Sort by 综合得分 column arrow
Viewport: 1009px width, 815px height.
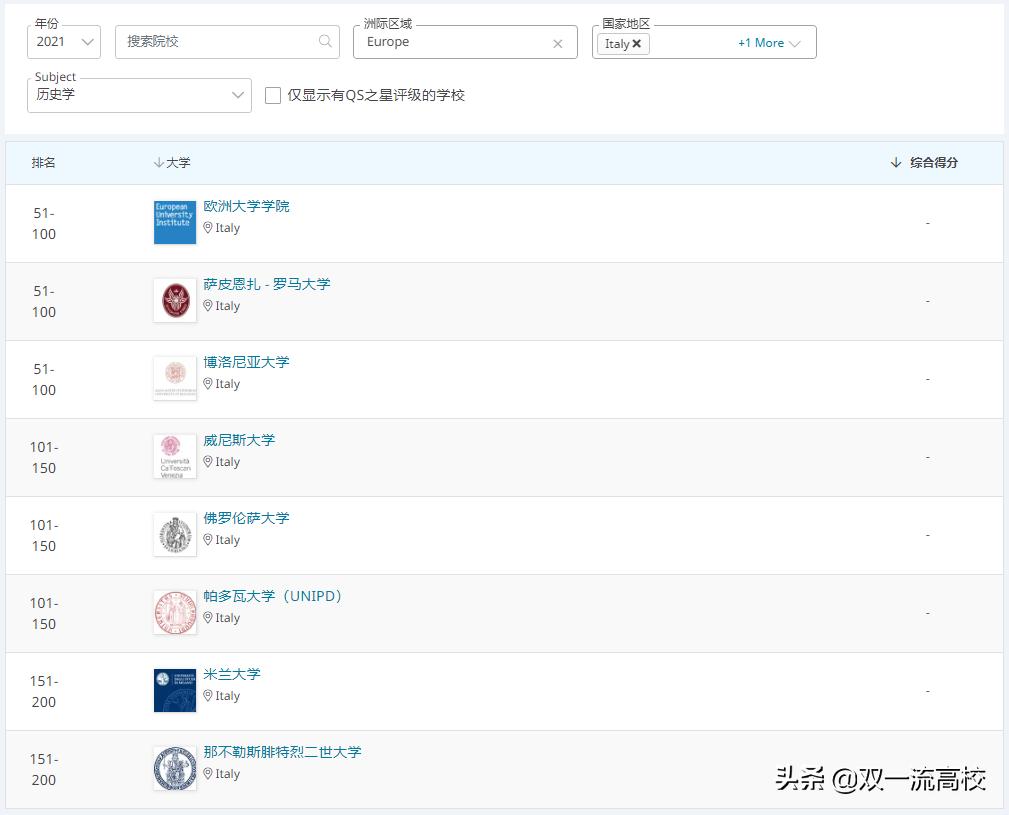895,161
